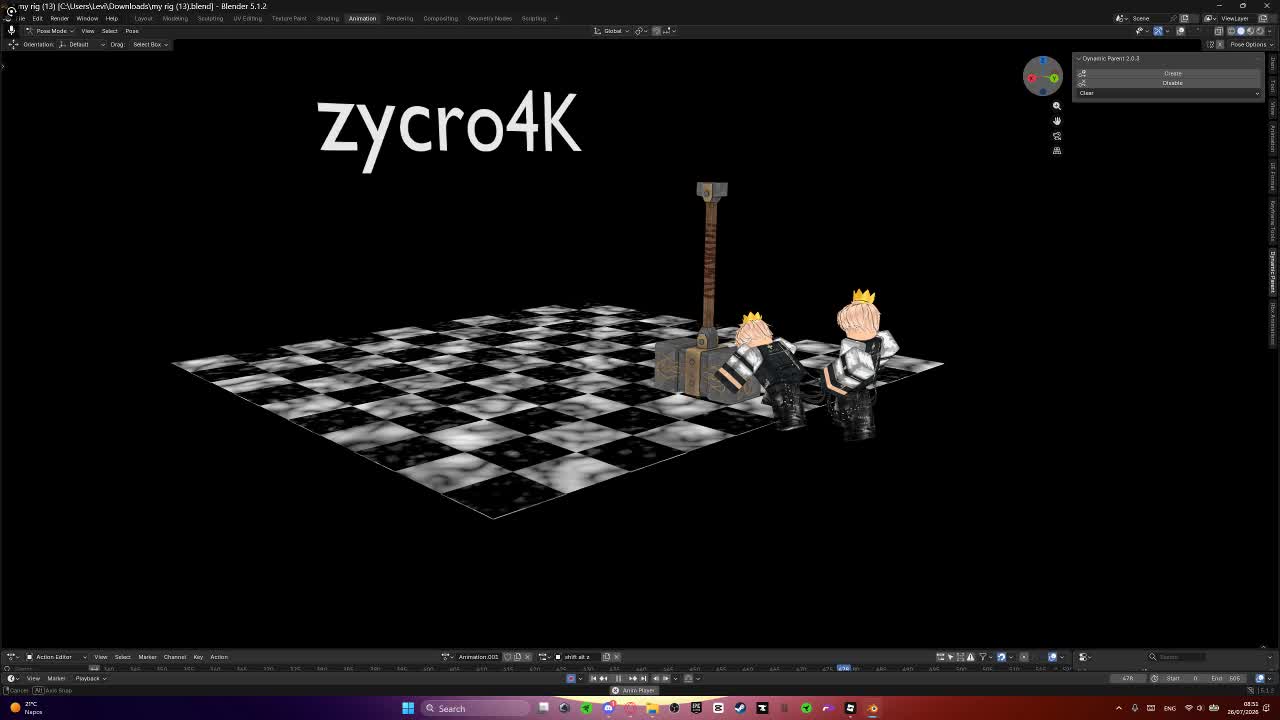This screenshot has width=1280, height=720.
Task: Open the Steam icon in the taskbar
Action: coord(740,708)
